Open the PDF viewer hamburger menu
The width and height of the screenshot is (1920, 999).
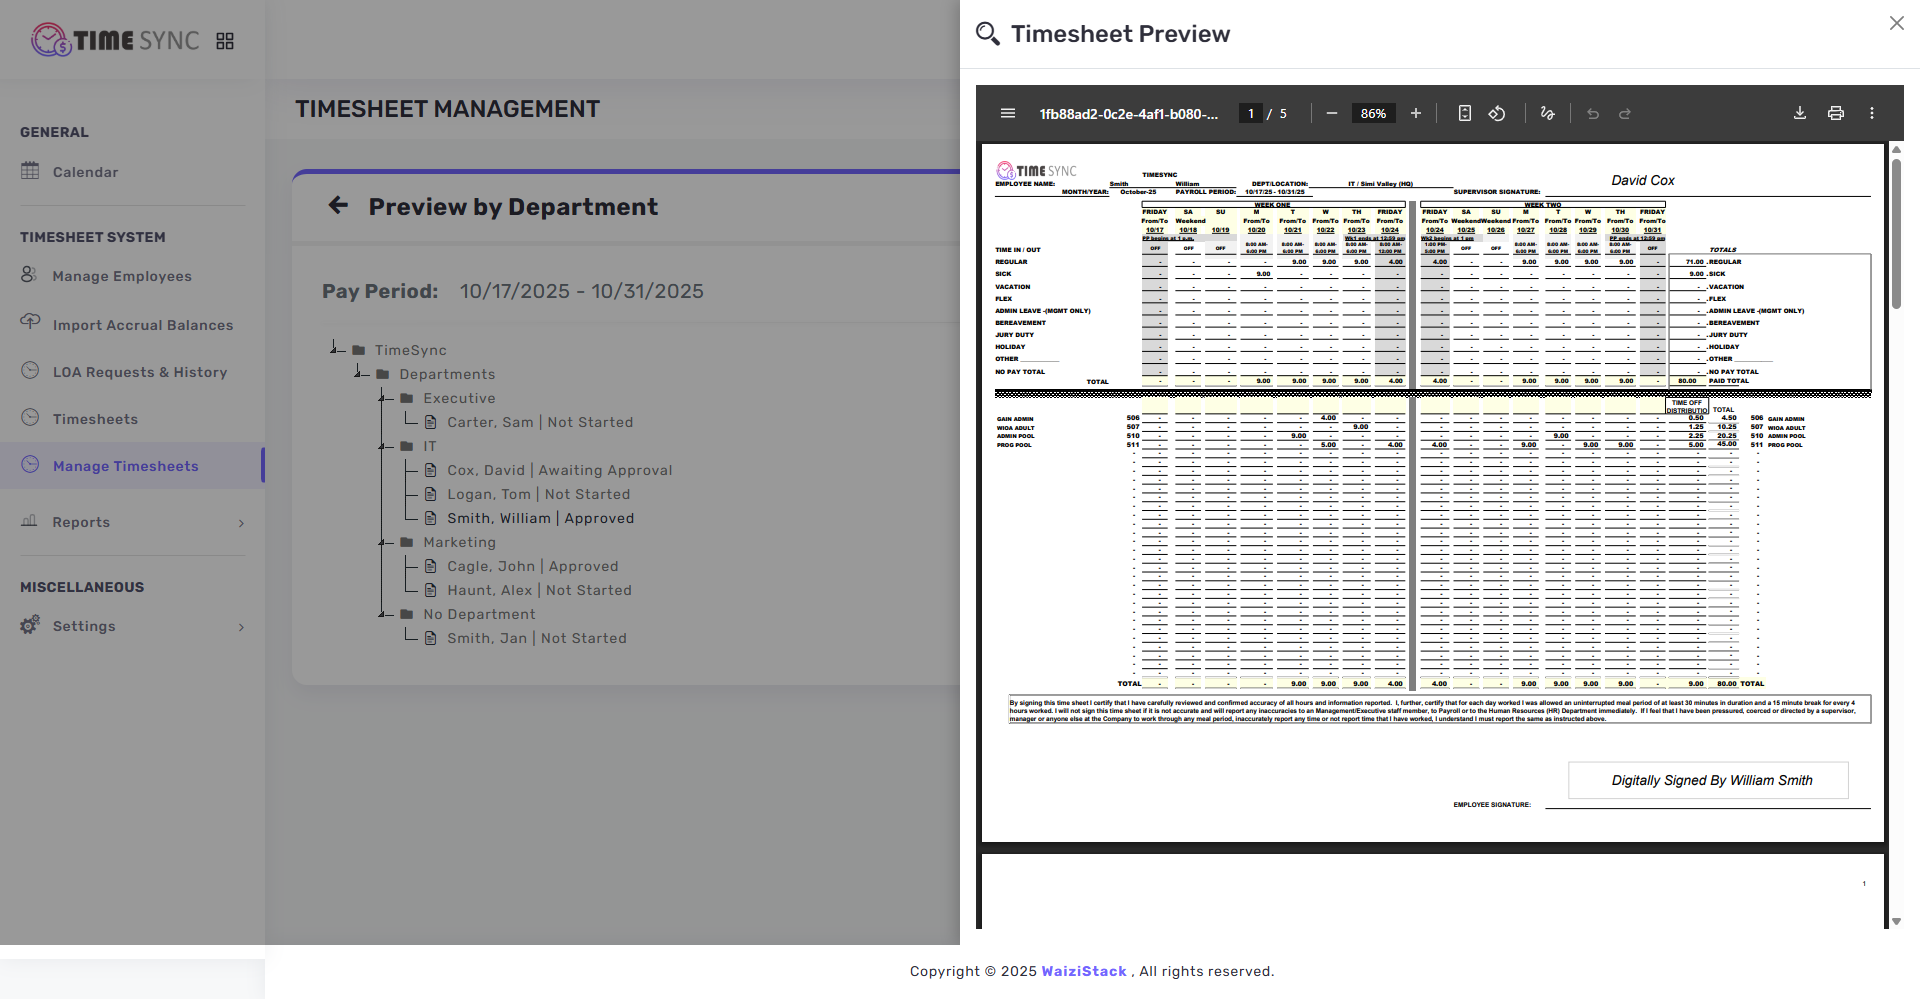[1008, 113]
